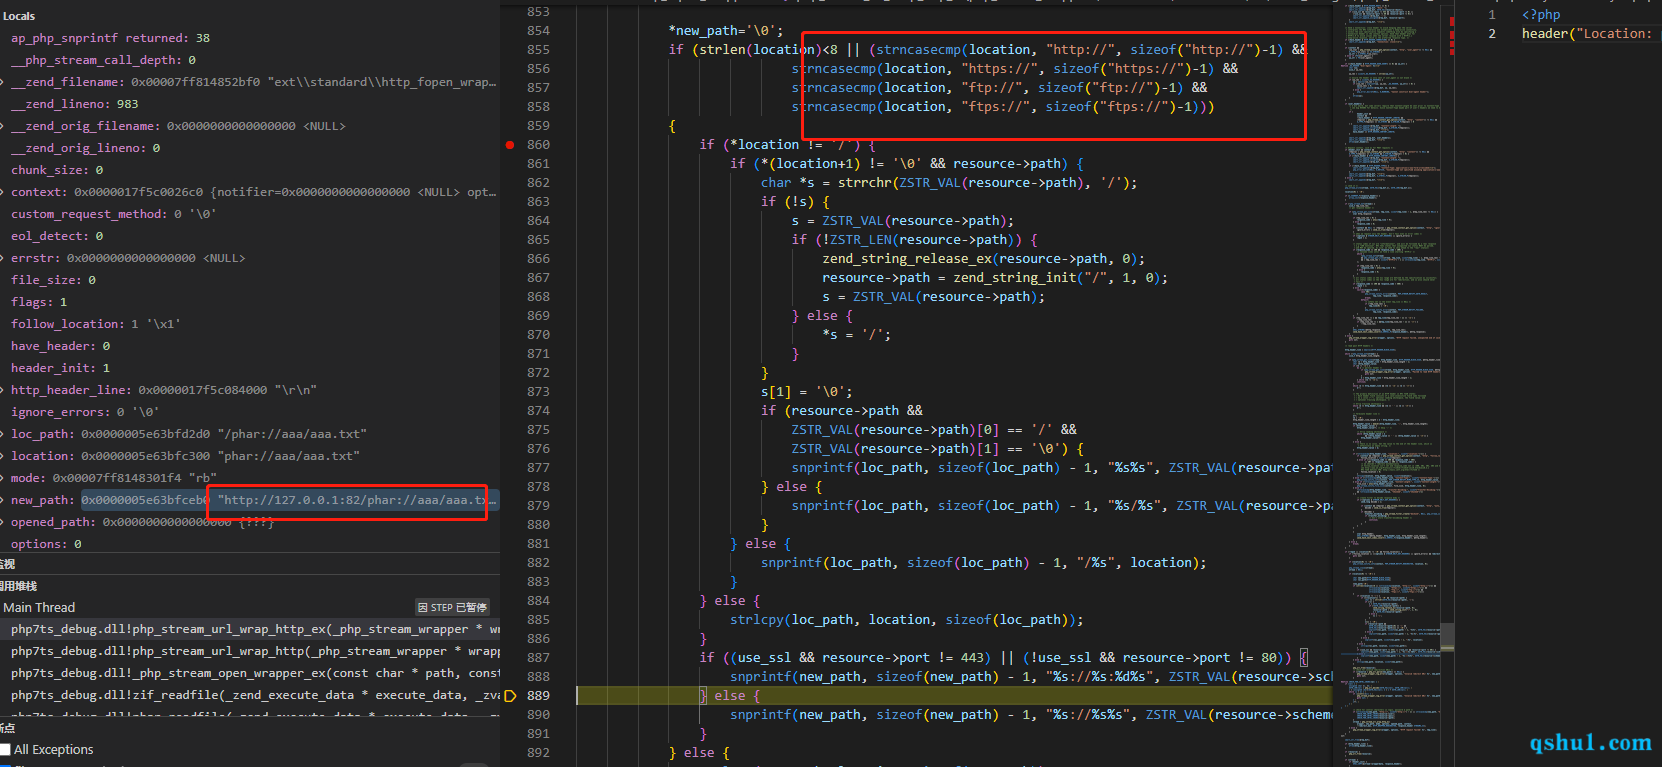Select the 'options: 0' variable row
The width and height of the screenshot is (1662, 767).
250,544
